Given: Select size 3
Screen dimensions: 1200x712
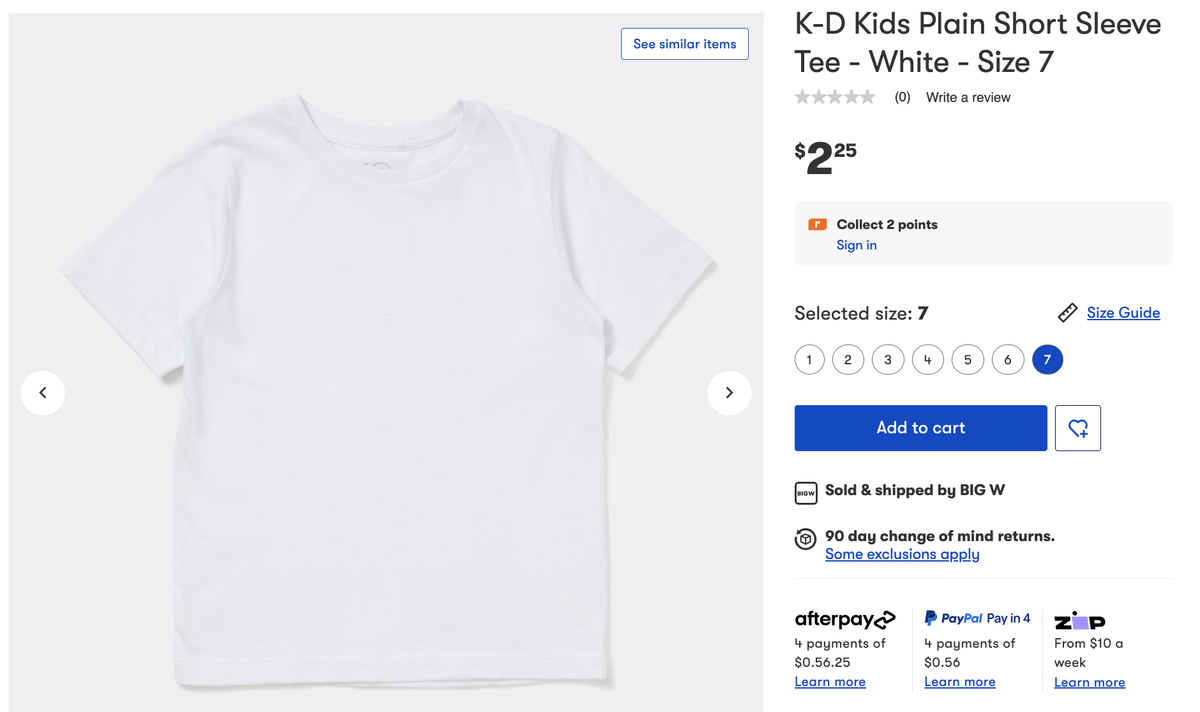Looking at the screenshot, I should [x=888, y=360].
